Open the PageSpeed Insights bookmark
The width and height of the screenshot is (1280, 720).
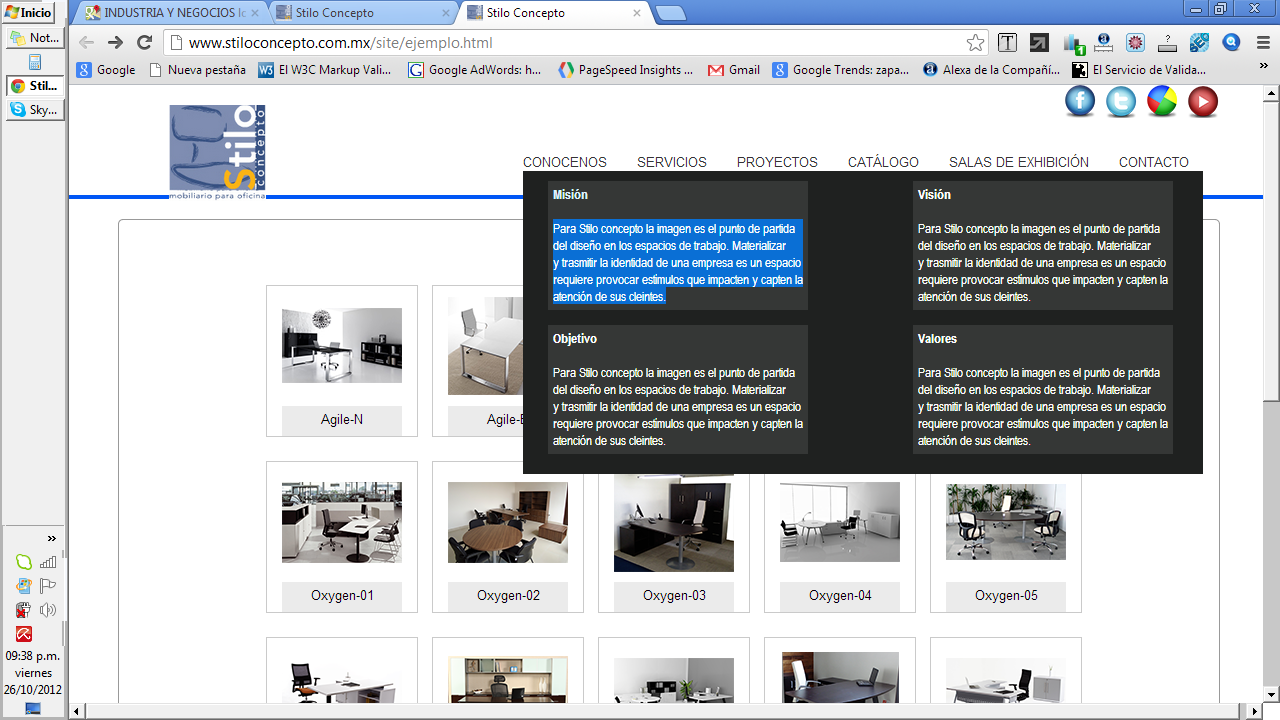[625, 70]
